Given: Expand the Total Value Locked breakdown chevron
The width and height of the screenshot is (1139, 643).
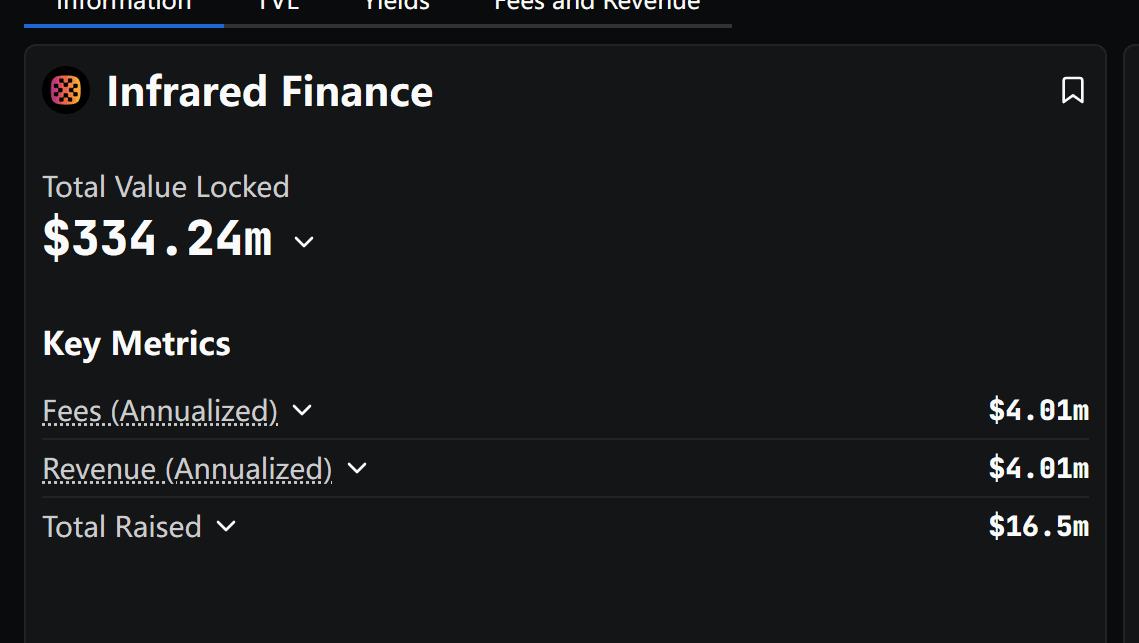Looking at the screenshot, I should (304, 241).
